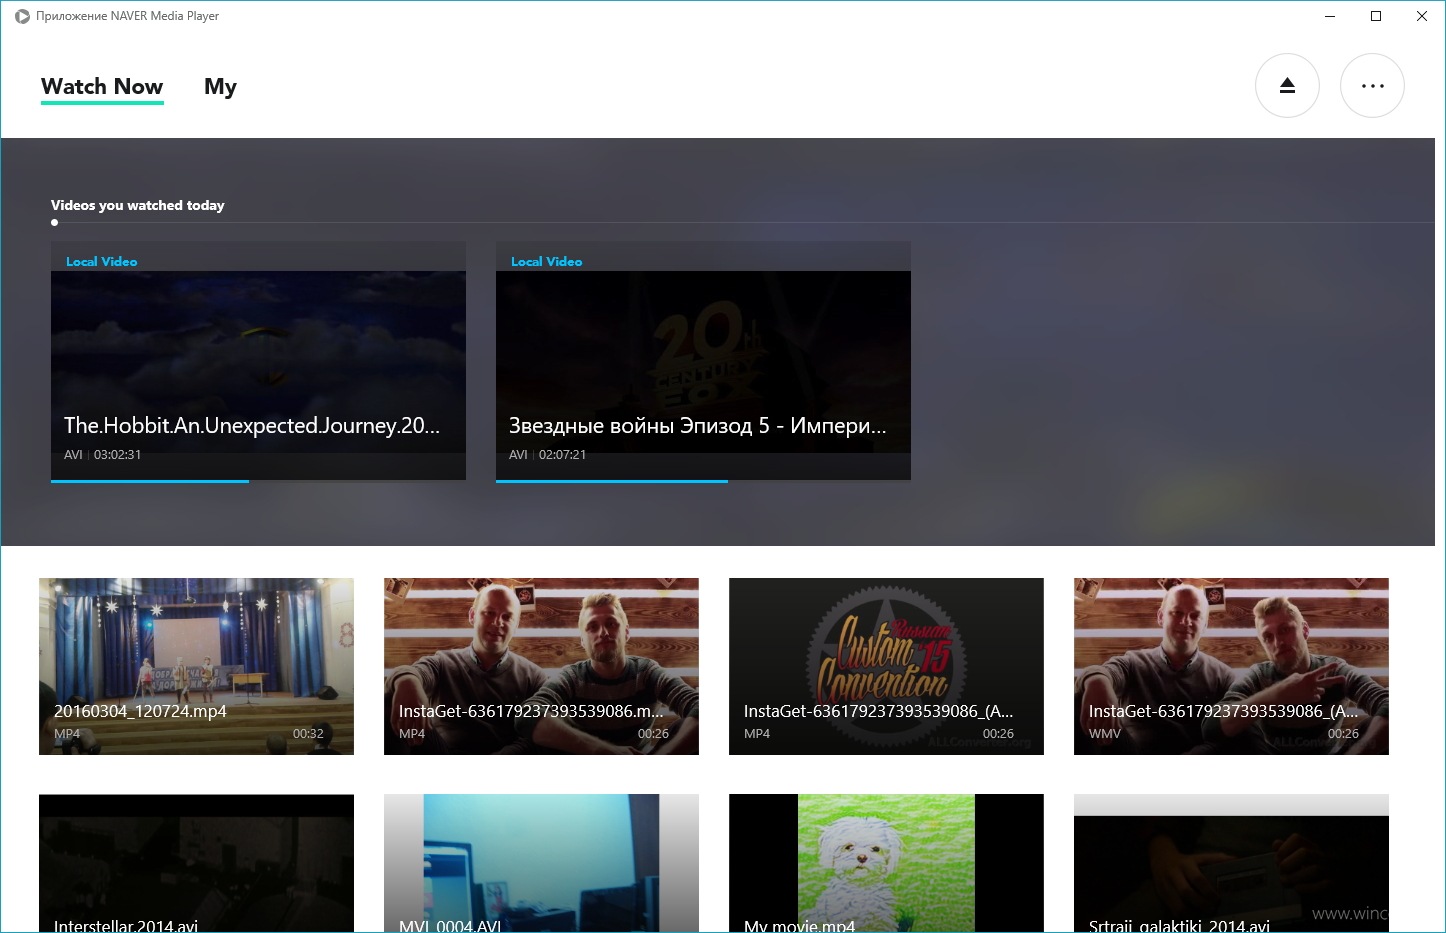Open file with the eject icon button

pos(1287,86)
